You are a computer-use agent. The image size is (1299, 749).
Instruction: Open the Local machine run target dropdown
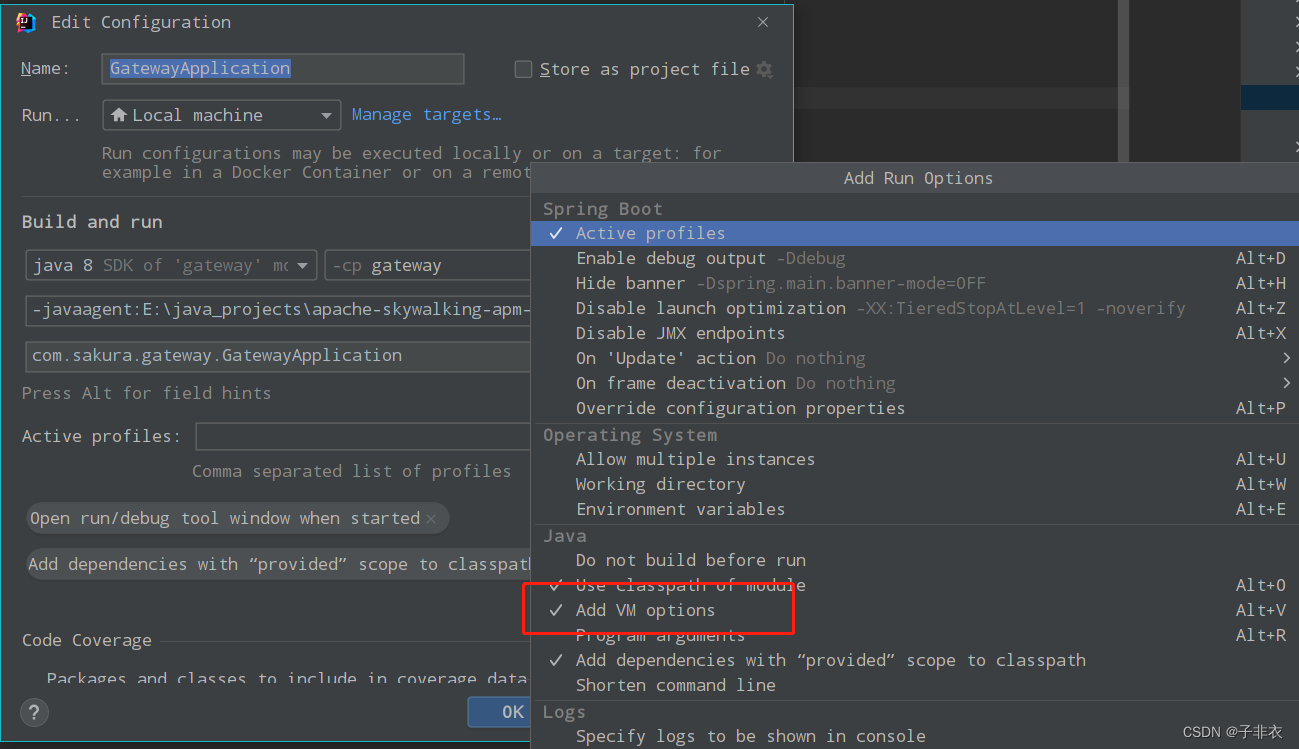coord(222,115)
